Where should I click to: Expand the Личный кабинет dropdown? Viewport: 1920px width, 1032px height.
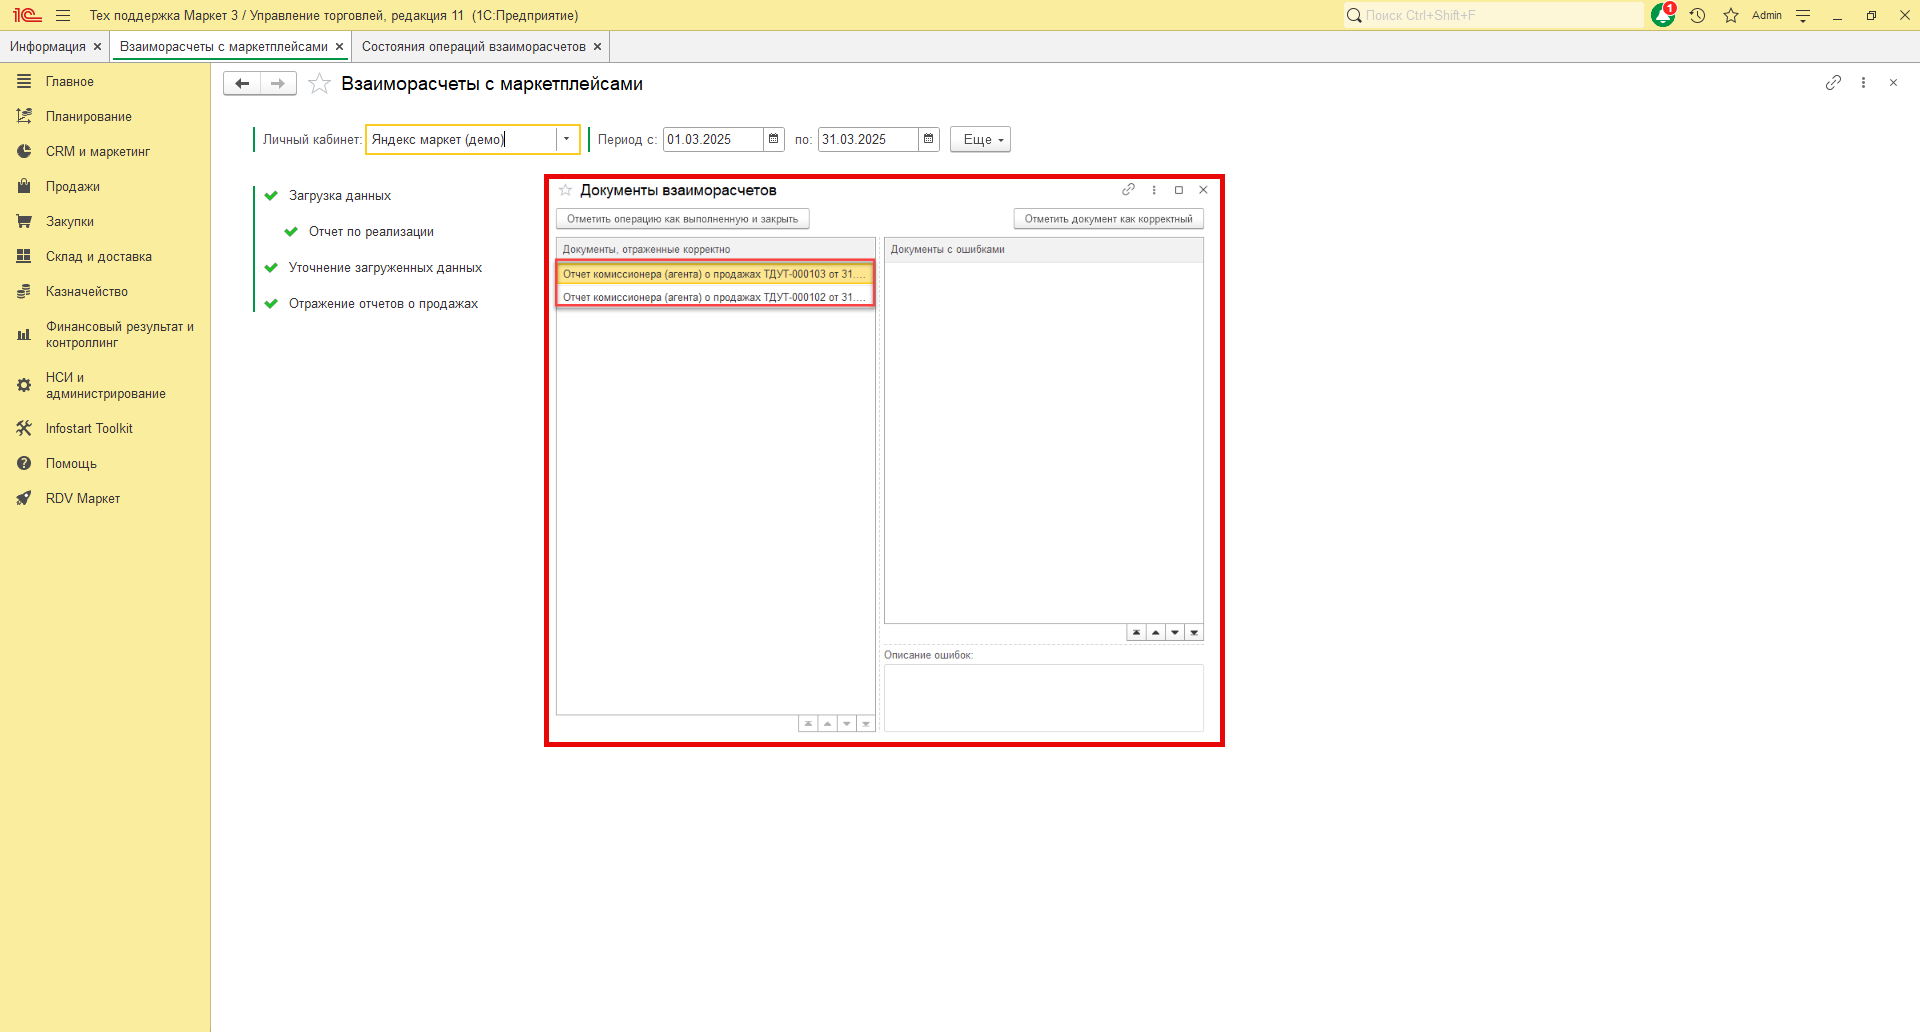567,140
